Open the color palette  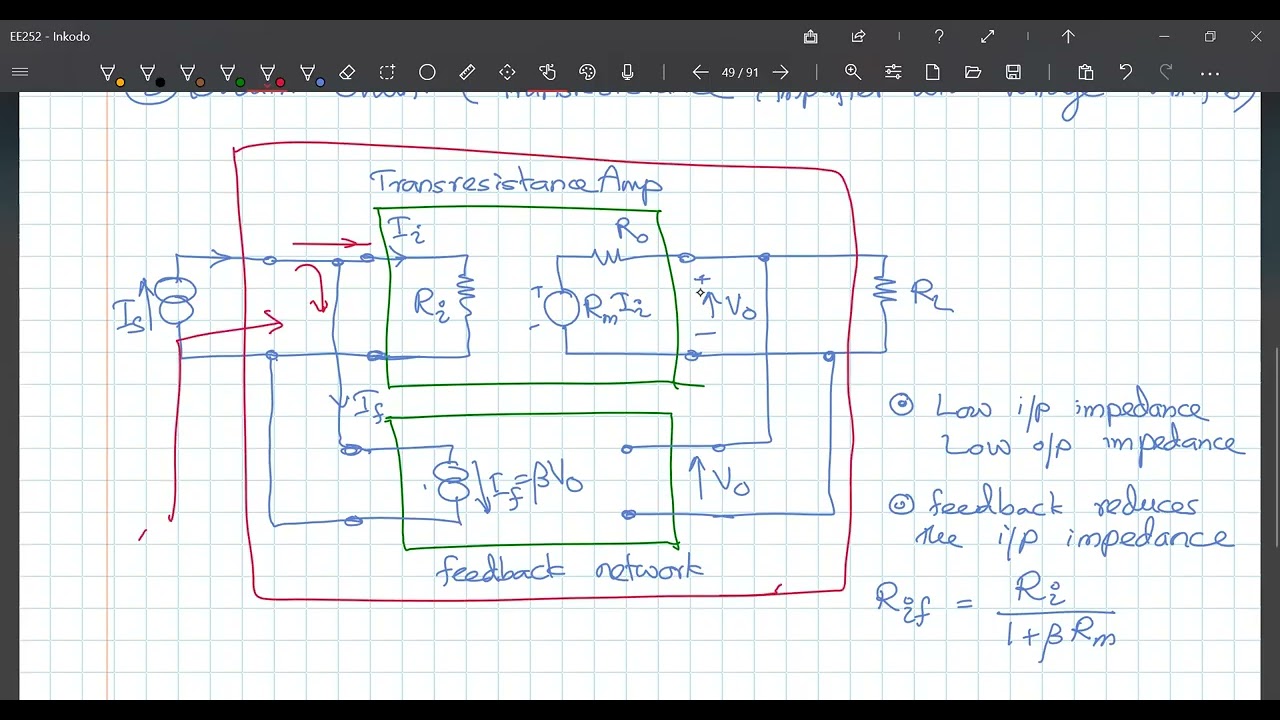(x=587, y=72)
